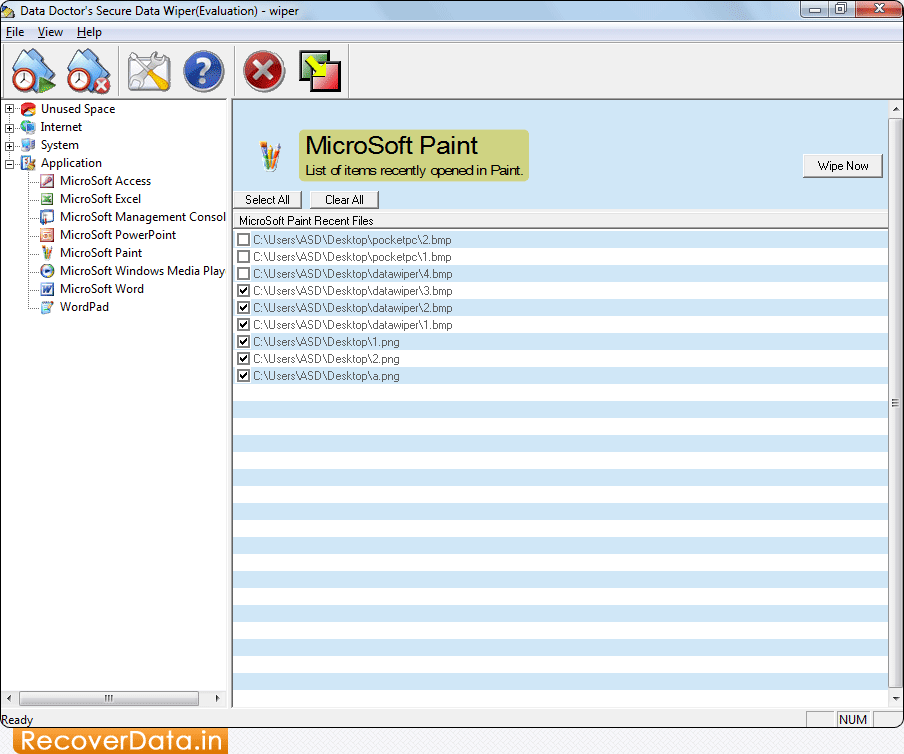
Task: Click the red circle X stop icon
Action: (263, 71)
